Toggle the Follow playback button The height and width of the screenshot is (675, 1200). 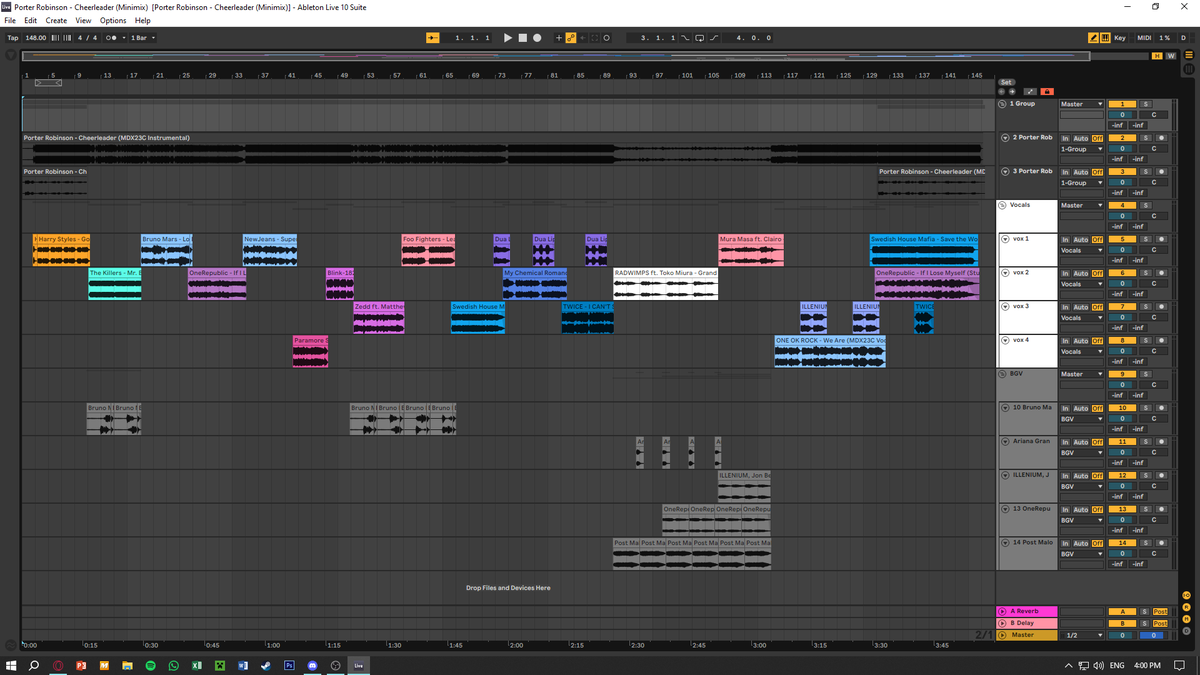pyautogui.click(x=433, y=38)
